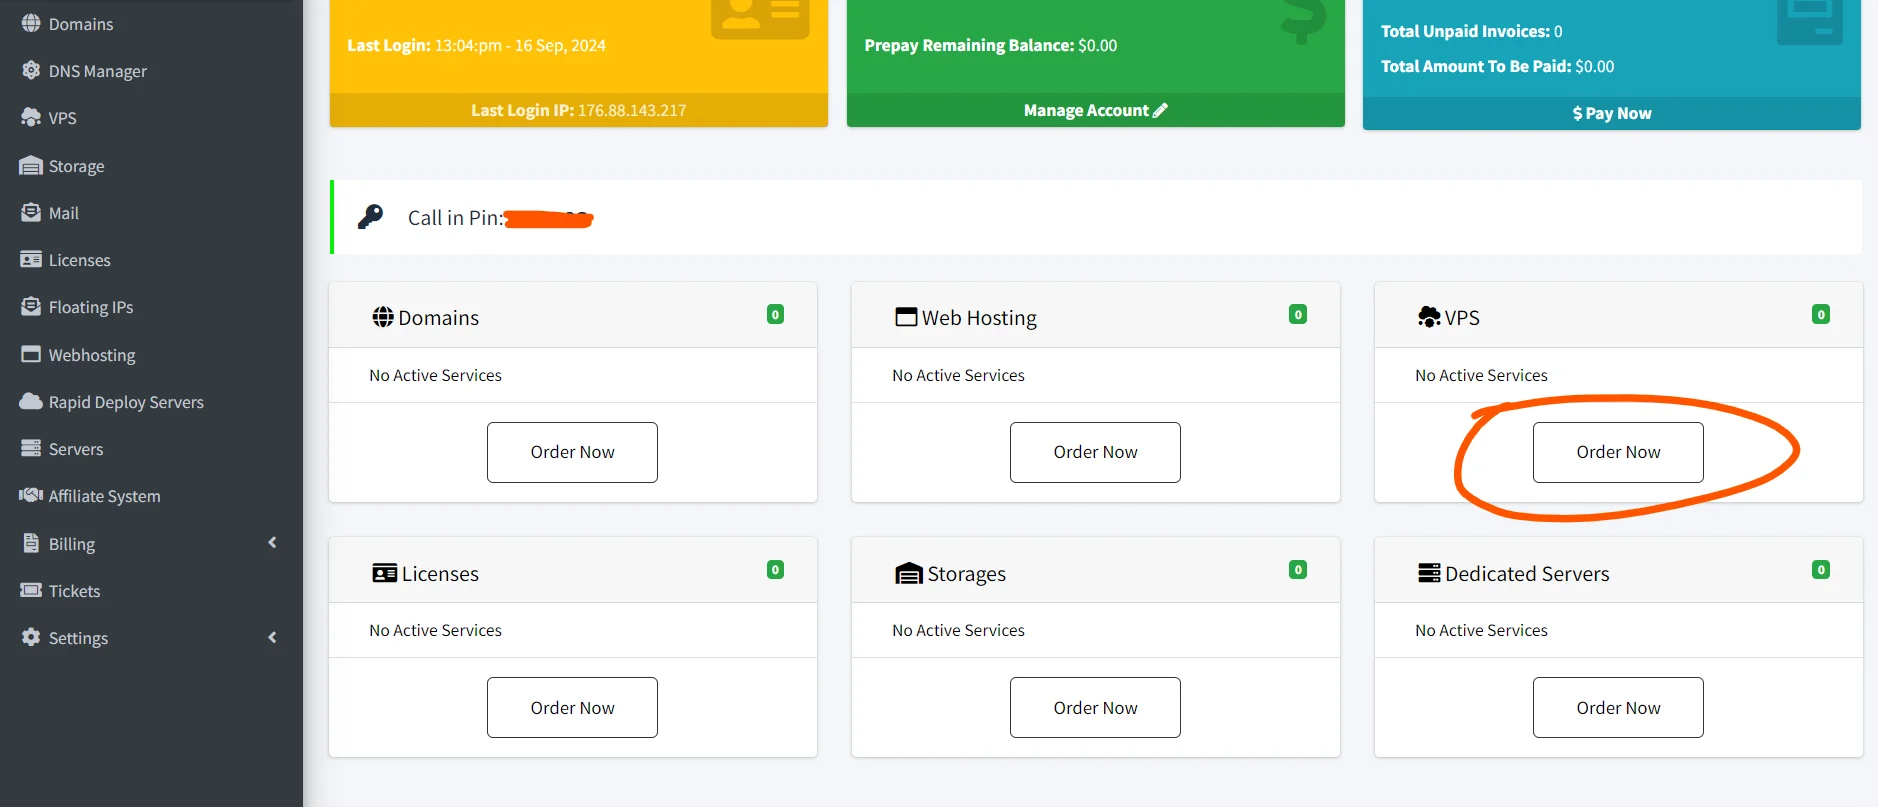
Task: Open Floating IPs from sidebar
Action: click(91, 307)
